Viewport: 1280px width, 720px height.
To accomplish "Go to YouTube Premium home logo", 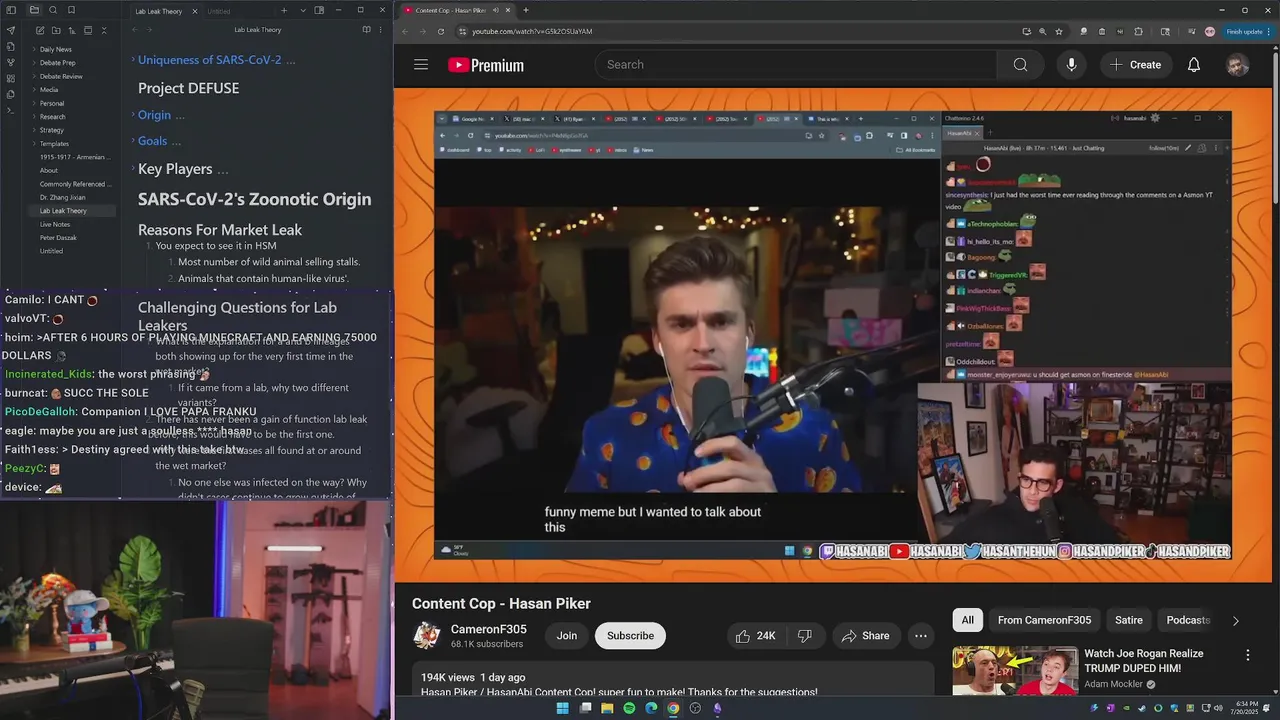I will [x=486, y=65].
